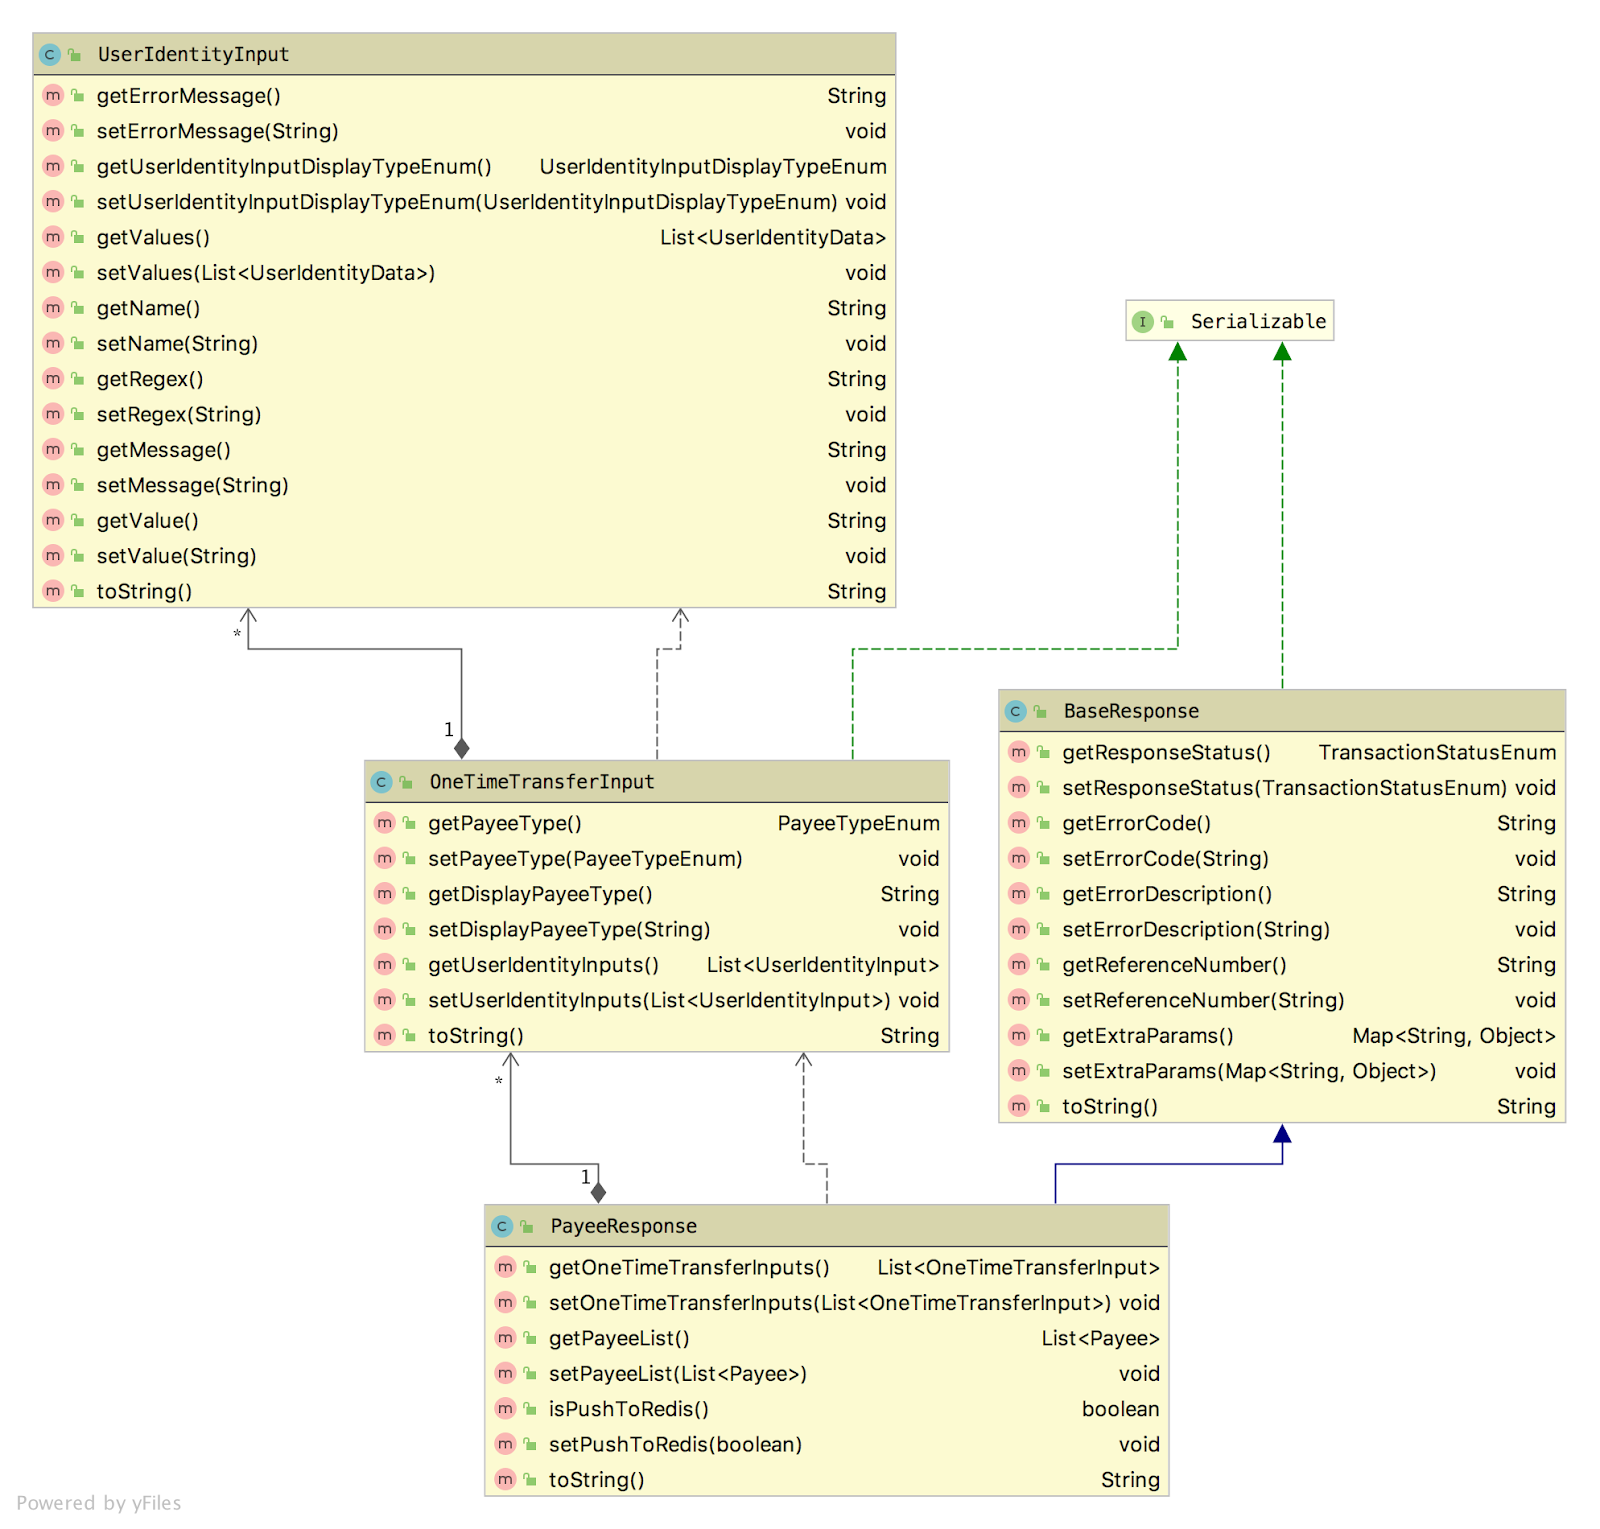Screen dimensions: 1600x1529
Task: Click the PayeeTypeEnum return type
Action: tap(859, 823)
